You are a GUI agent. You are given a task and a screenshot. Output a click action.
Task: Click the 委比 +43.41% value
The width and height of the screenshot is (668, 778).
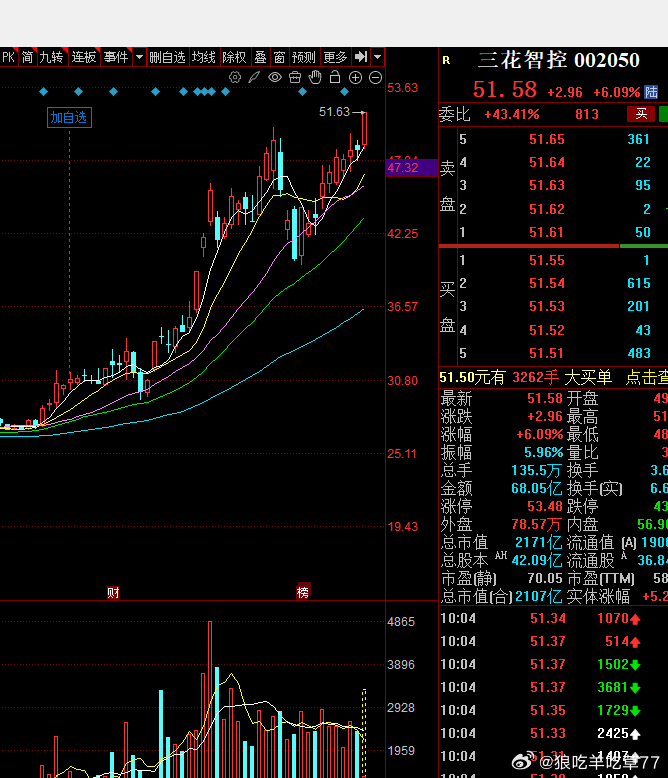click(512, 115)
